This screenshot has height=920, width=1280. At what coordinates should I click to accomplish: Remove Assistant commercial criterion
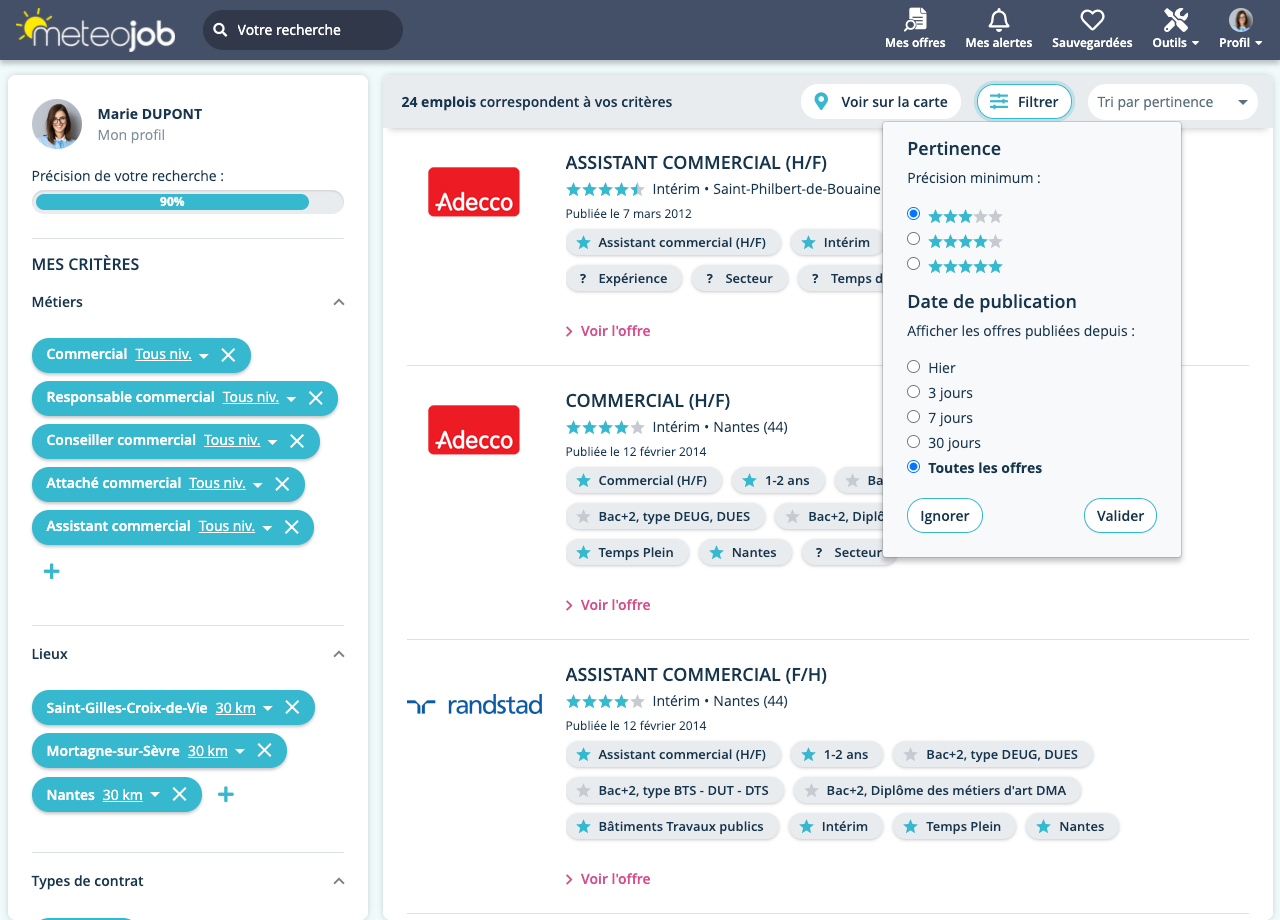pos(292,527)
